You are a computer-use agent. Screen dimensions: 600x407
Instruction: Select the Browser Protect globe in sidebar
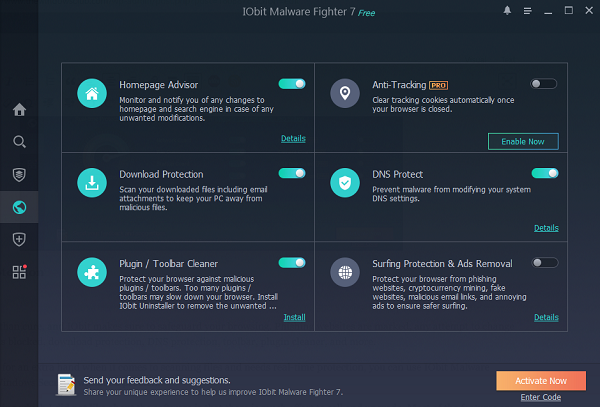19,207
